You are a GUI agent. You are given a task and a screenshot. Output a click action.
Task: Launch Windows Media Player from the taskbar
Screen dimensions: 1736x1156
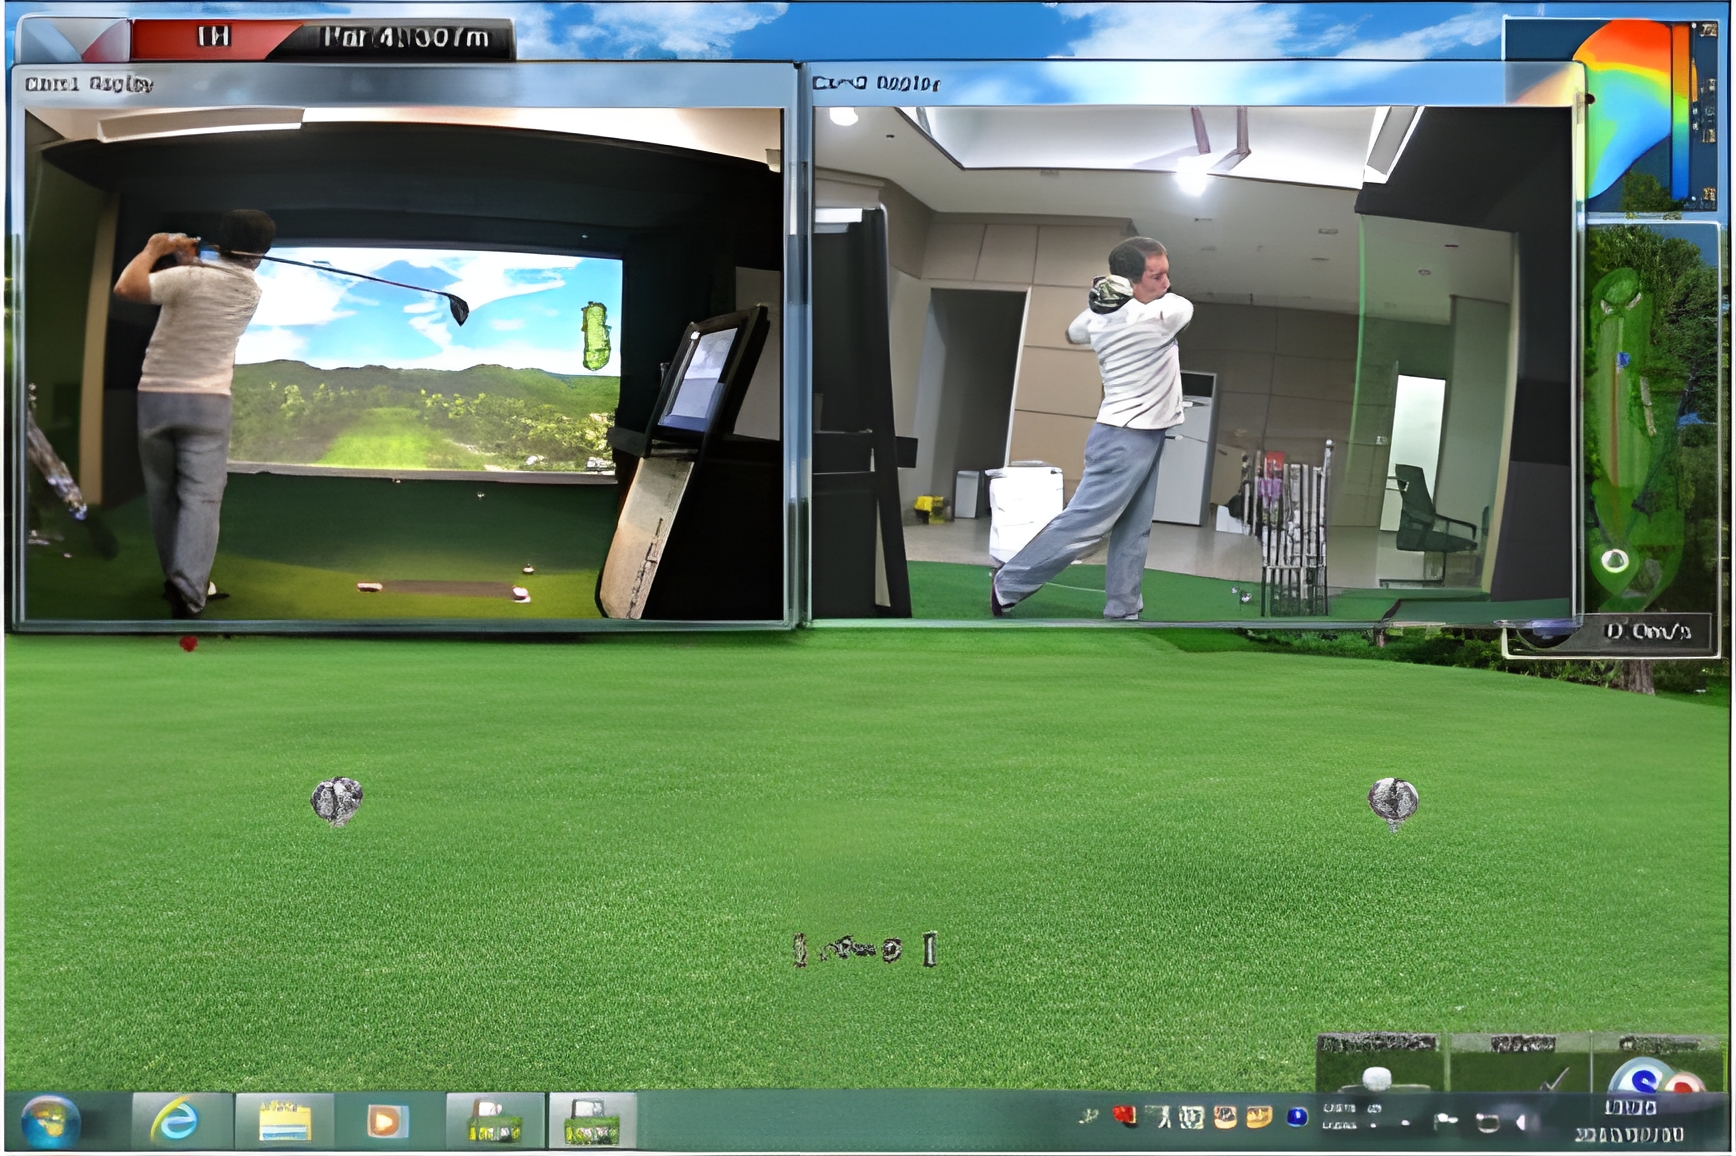pos(386,1121)
